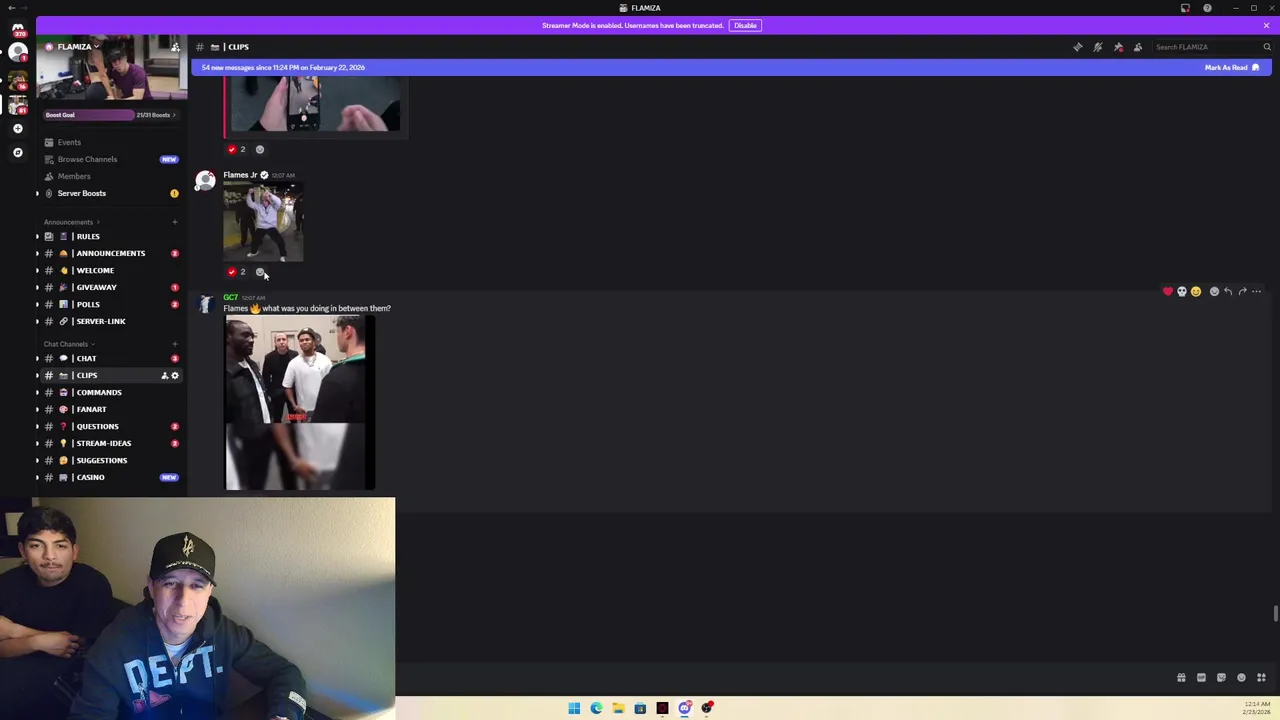Toggle the member list icon

point(1138,47)
